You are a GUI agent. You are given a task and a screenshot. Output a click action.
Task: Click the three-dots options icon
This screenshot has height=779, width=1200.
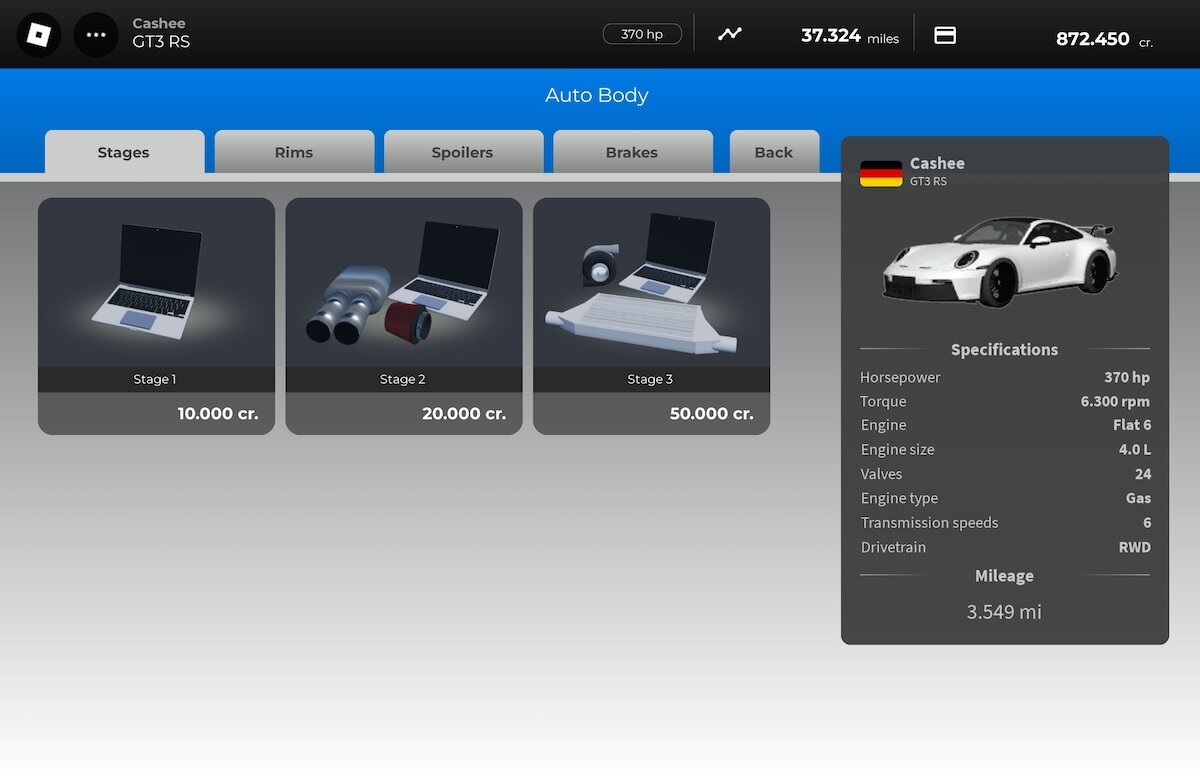(x=96, y=34)
